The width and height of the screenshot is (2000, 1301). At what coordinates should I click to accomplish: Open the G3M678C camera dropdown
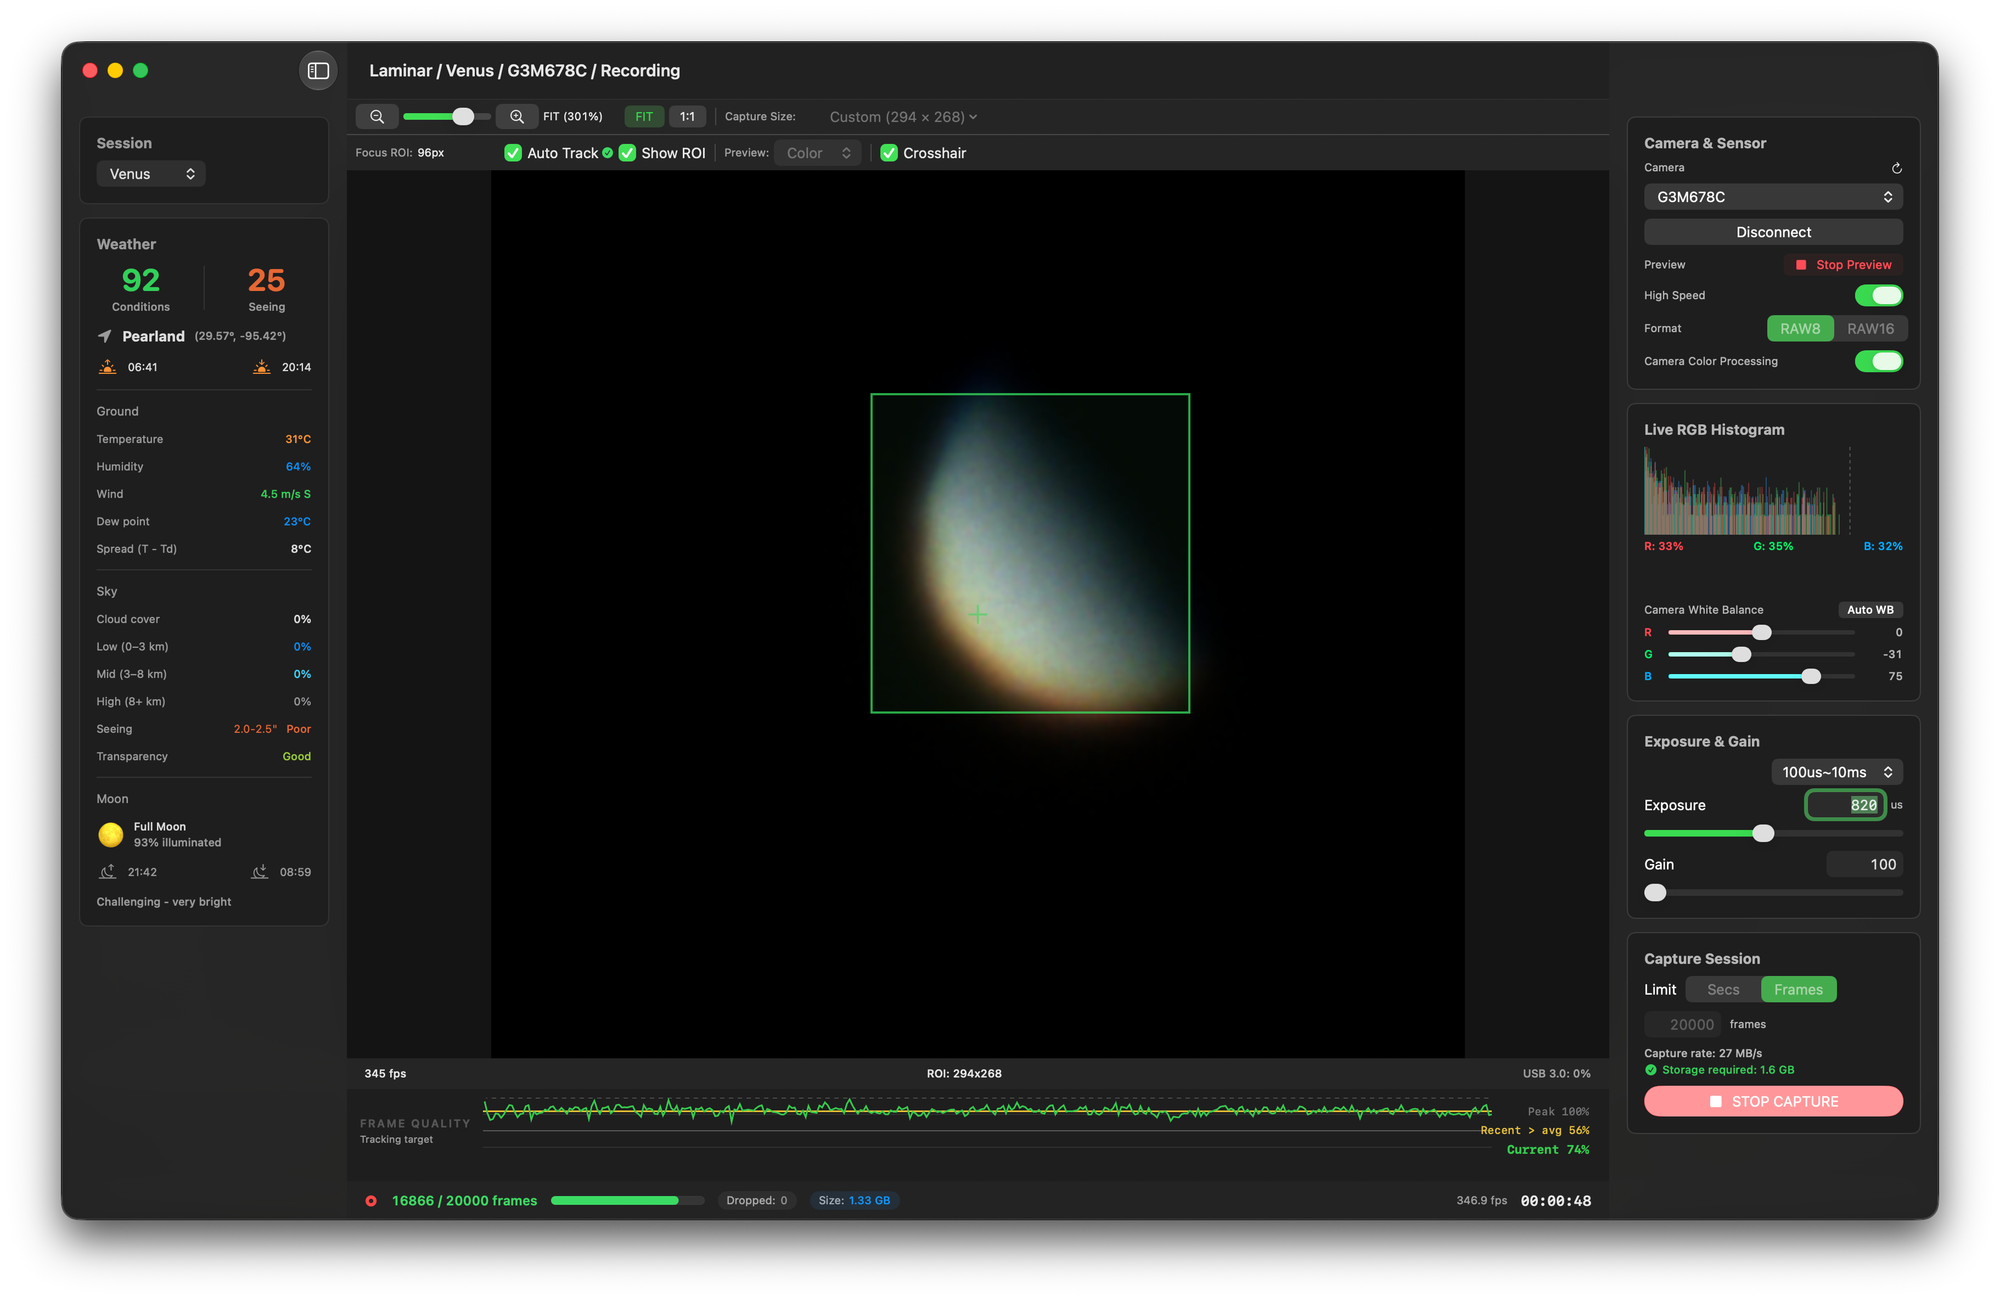[x=1773, y=197]
